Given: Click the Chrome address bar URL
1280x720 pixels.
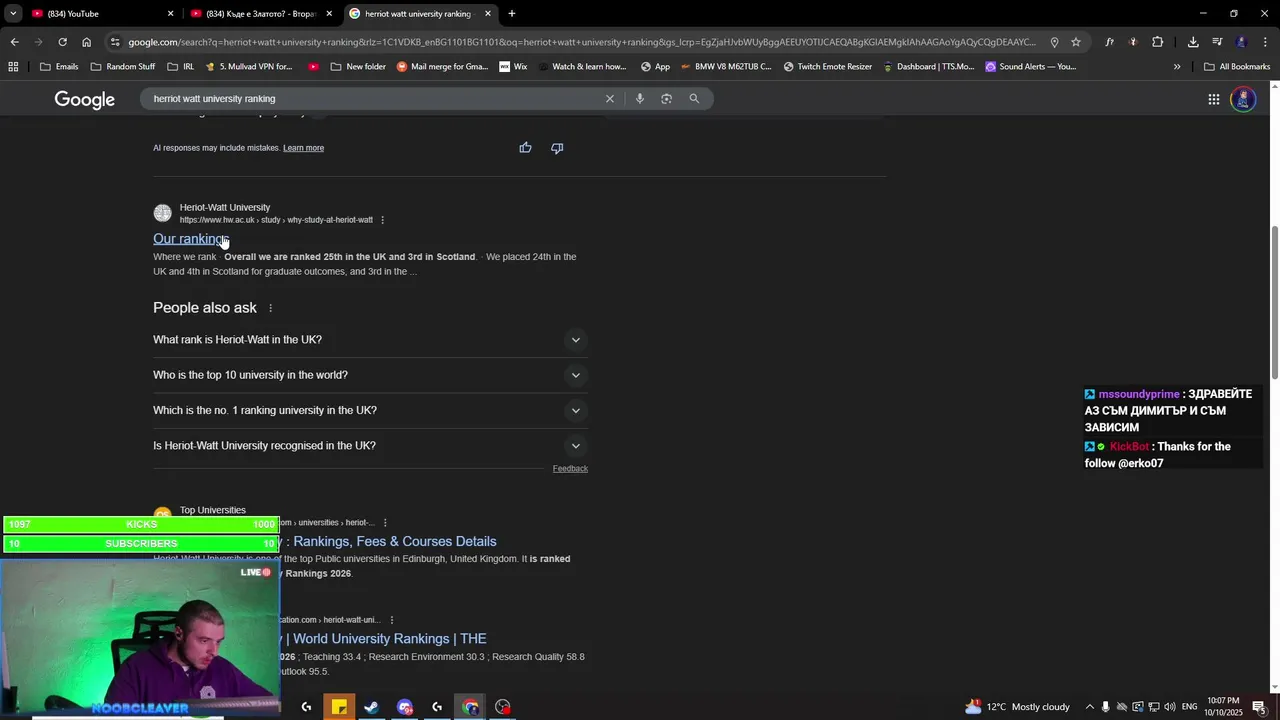Looking at the screenshot, I should (580, 42).
